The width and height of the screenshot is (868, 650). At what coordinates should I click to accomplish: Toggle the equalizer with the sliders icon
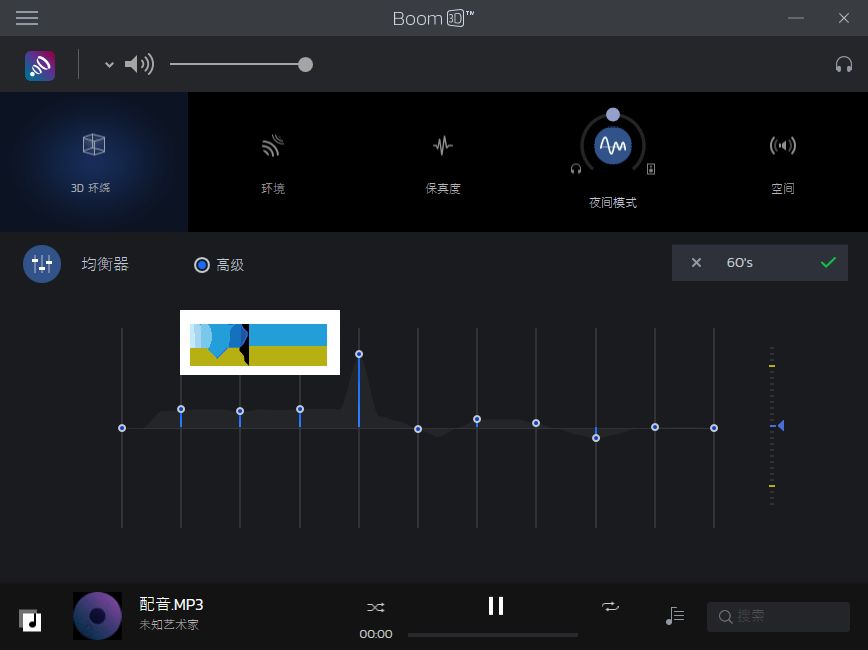[x=42, y=264]
